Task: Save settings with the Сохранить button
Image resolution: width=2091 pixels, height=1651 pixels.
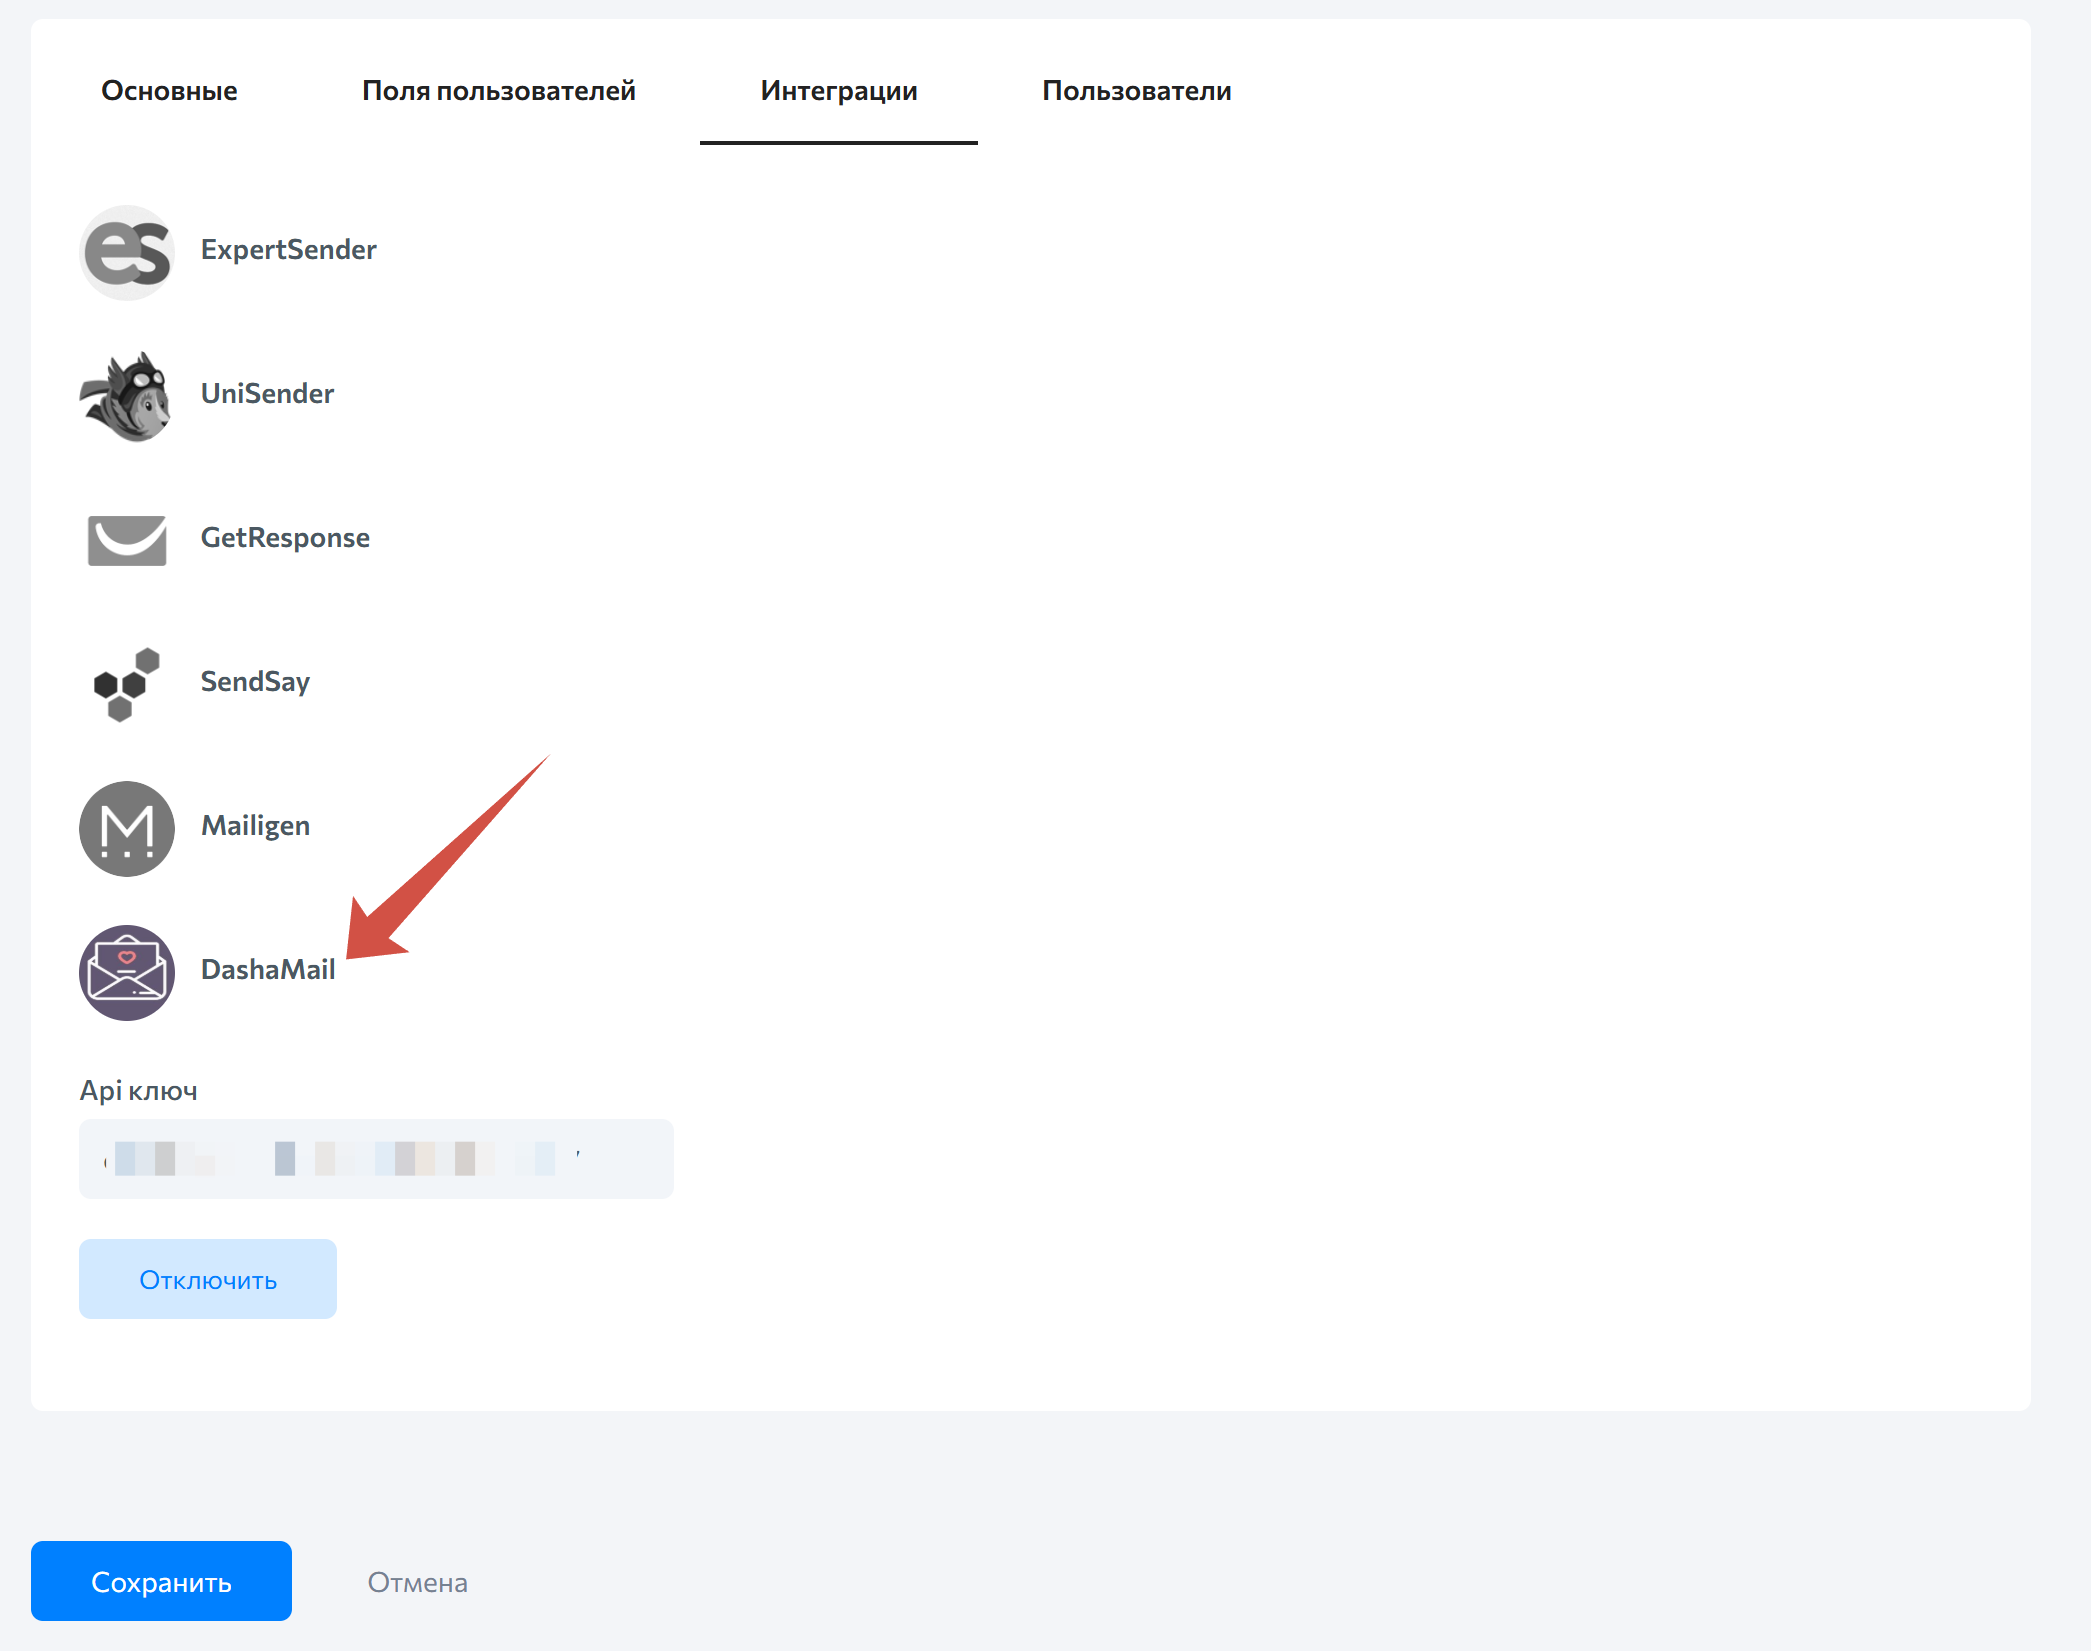Action: pyautogui.click(x=161, y=1581)
